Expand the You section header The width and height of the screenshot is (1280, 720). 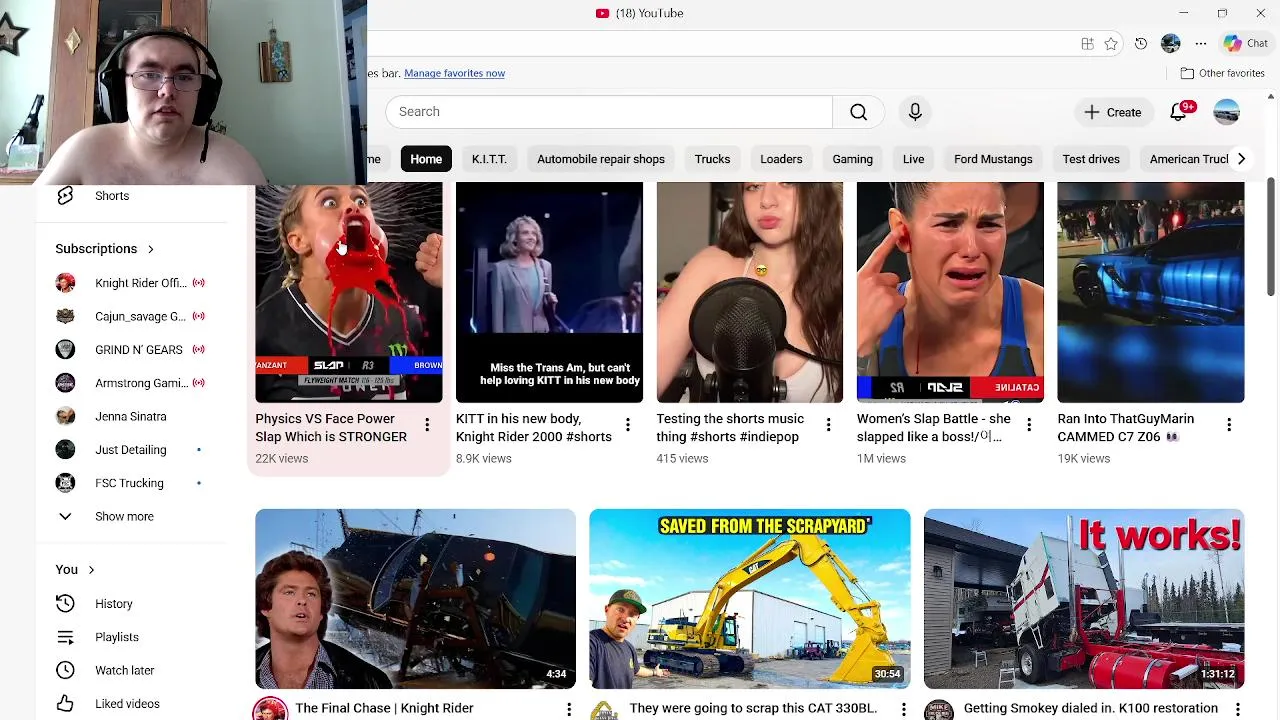tap(75, 570)
